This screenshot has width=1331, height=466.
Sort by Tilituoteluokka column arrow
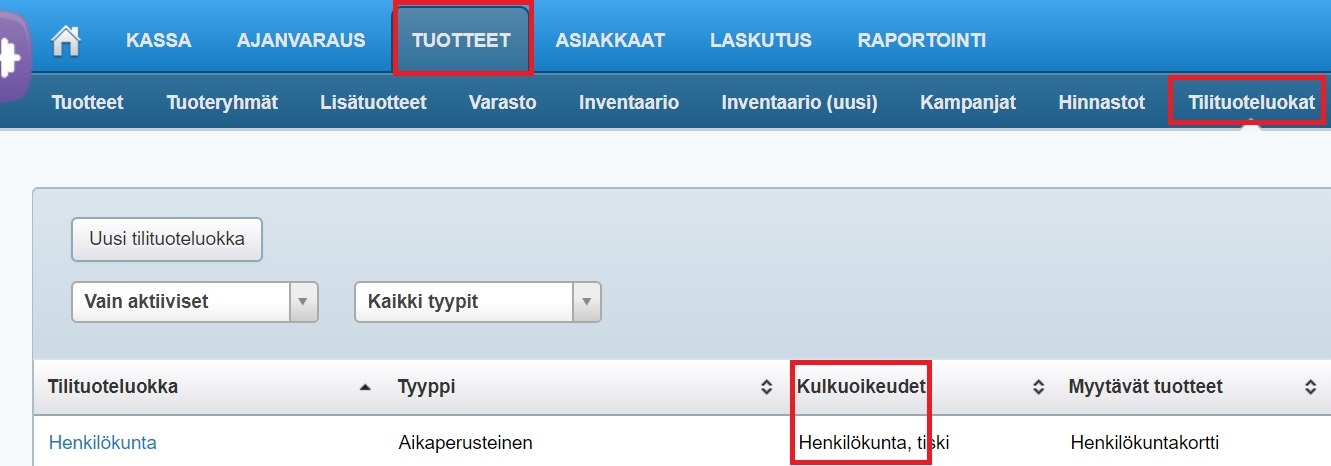pos(365,387)
